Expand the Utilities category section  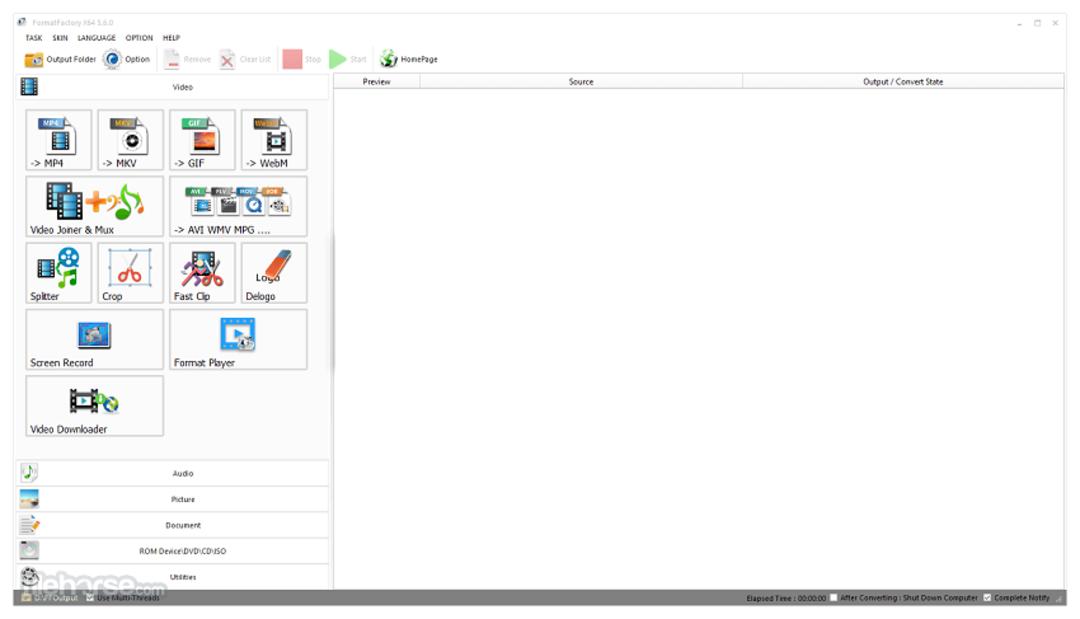tap(172, 576)
